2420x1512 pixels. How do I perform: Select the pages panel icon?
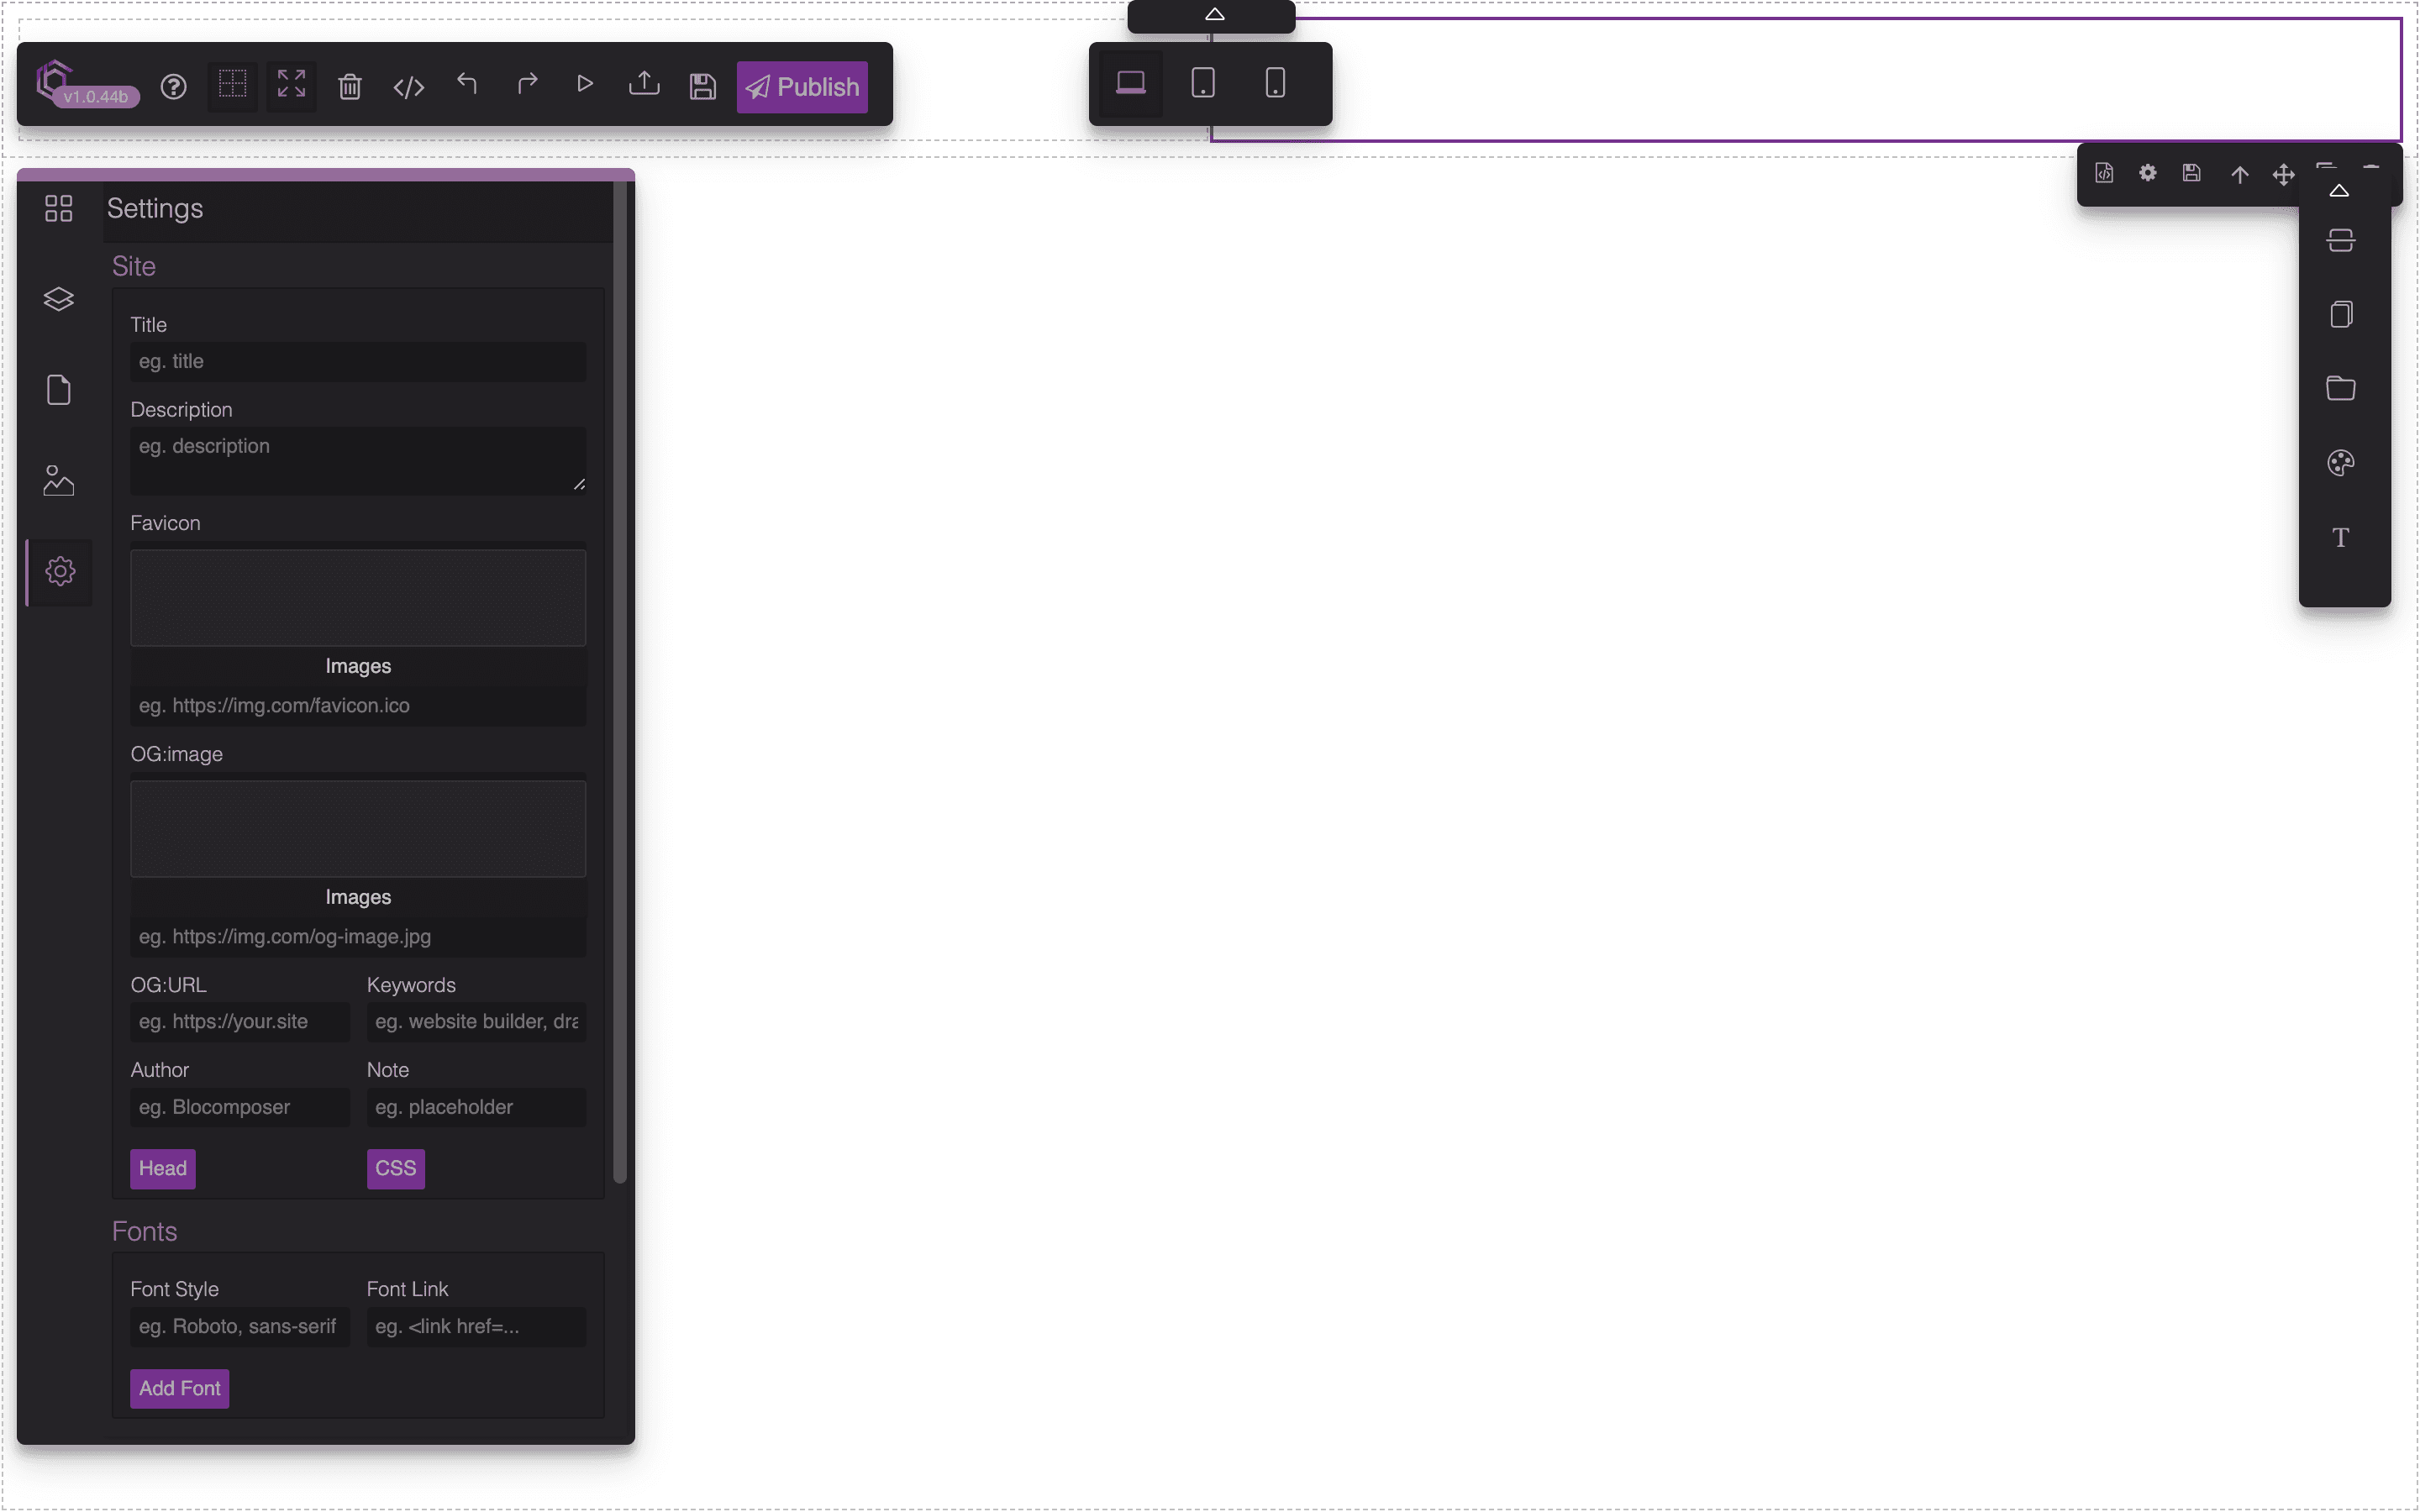click(59, 388)
